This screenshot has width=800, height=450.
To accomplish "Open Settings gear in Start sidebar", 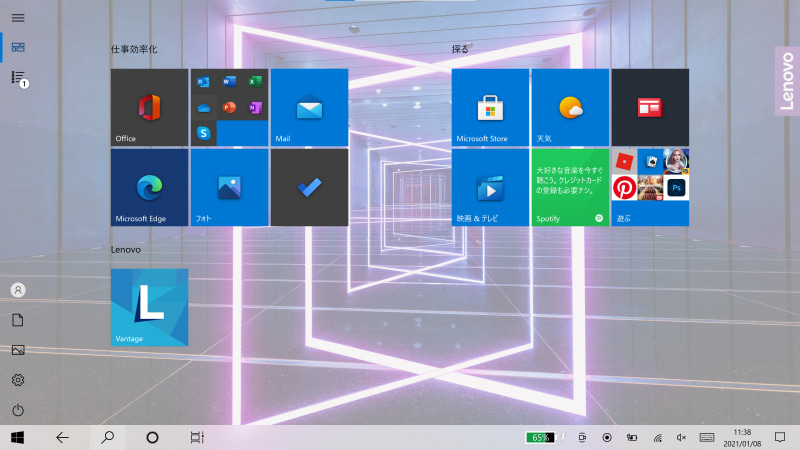I will [x=18, y=380].
